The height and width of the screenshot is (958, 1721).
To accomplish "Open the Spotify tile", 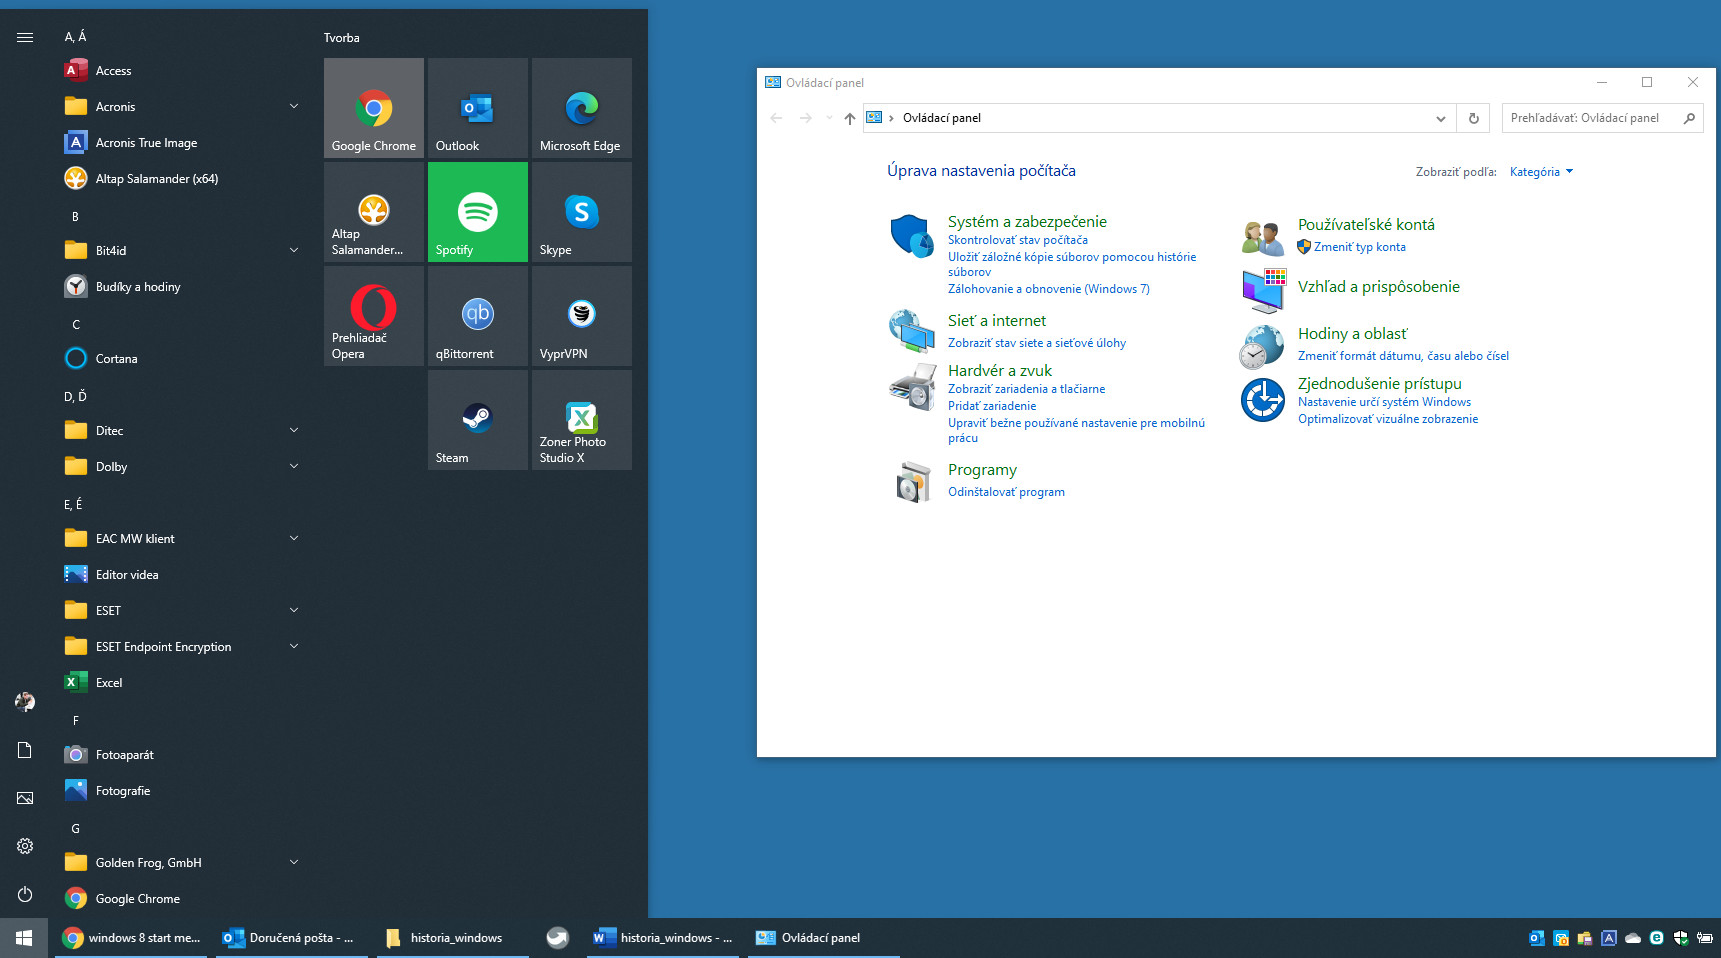I will 477,212.
